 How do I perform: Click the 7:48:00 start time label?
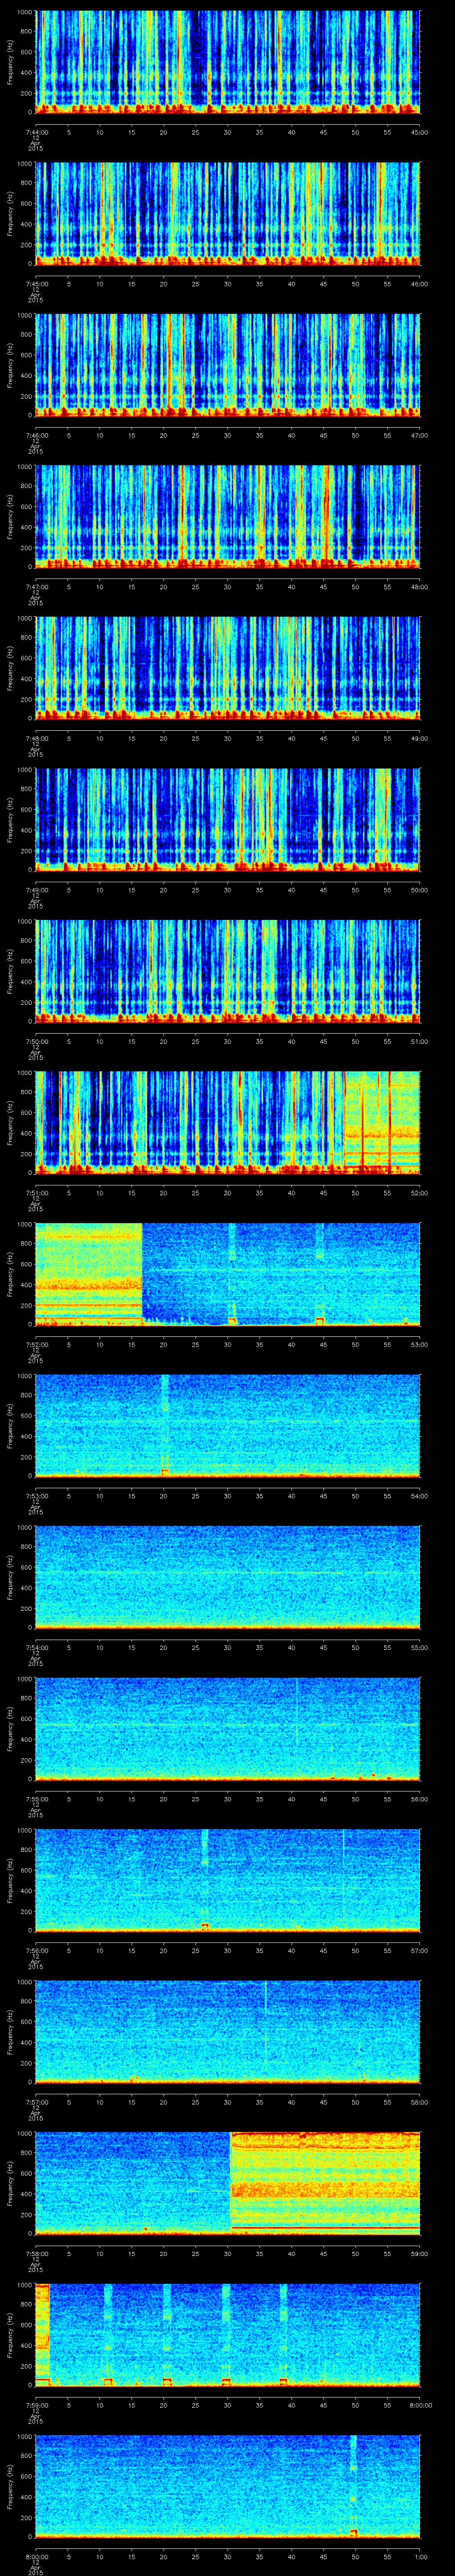pyautogui.click(x=36, y=738)
